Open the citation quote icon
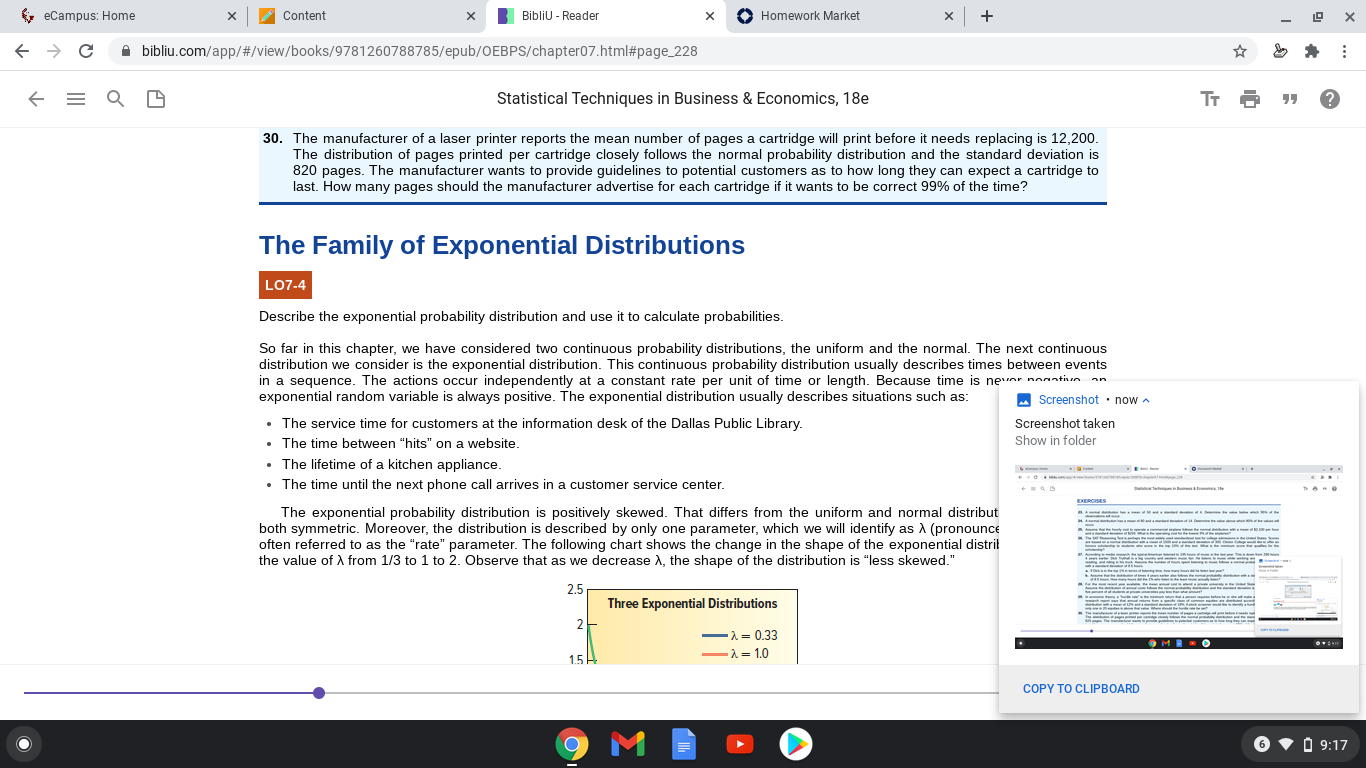 pyautogui.click(x=1290, y=99)
